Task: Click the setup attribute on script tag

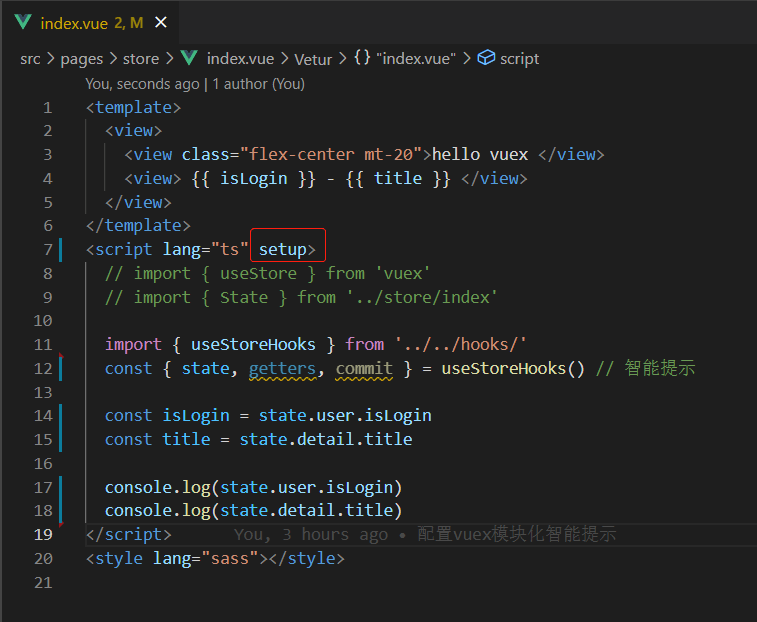Action: (282, 250)
